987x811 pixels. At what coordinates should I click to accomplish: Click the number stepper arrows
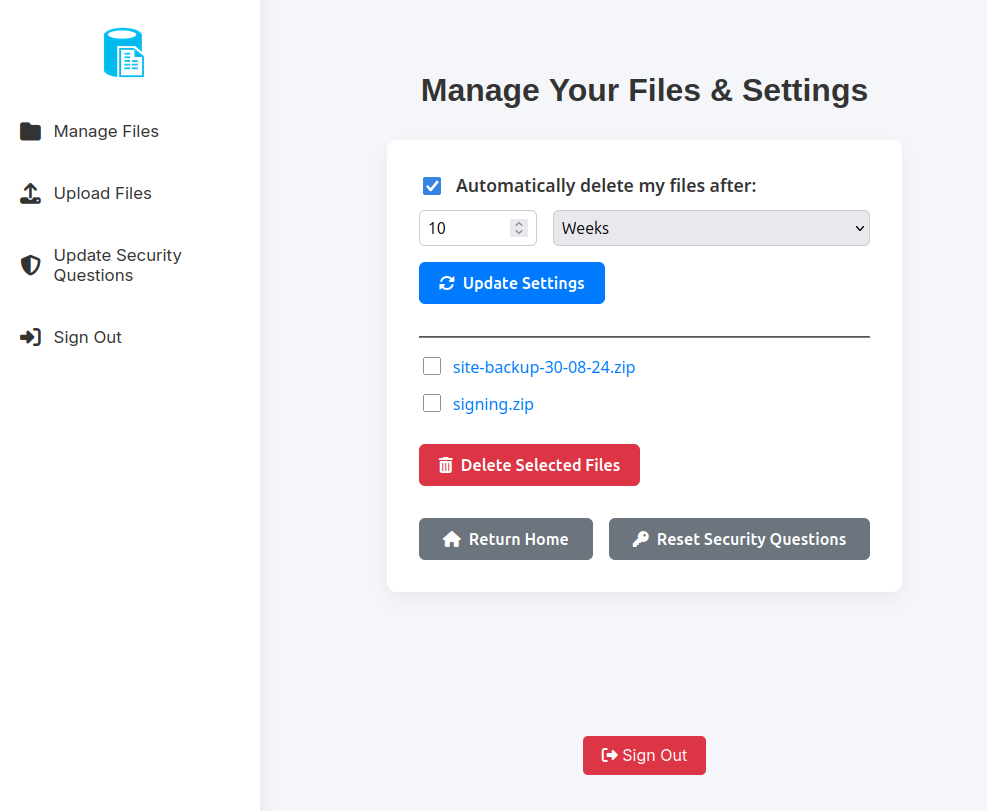point(518,228)
